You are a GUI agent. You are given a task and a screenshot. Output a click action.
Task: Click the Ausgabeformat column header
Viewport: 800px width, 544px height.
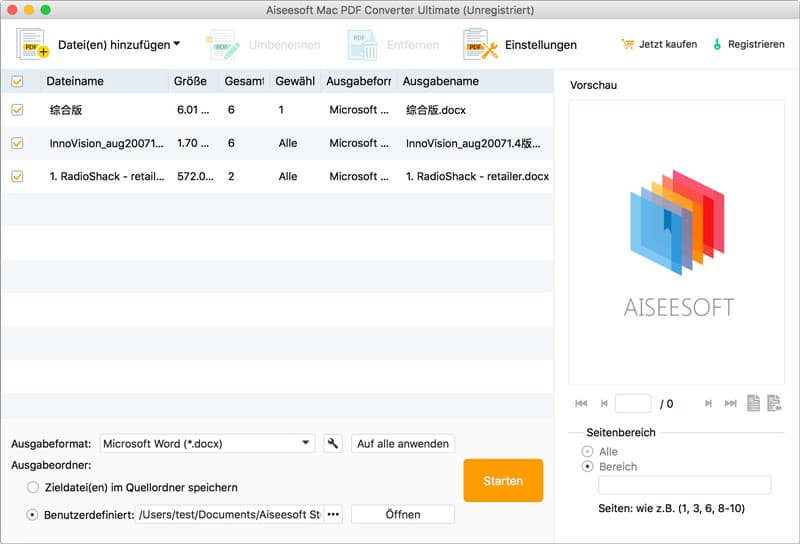point(359,82)
